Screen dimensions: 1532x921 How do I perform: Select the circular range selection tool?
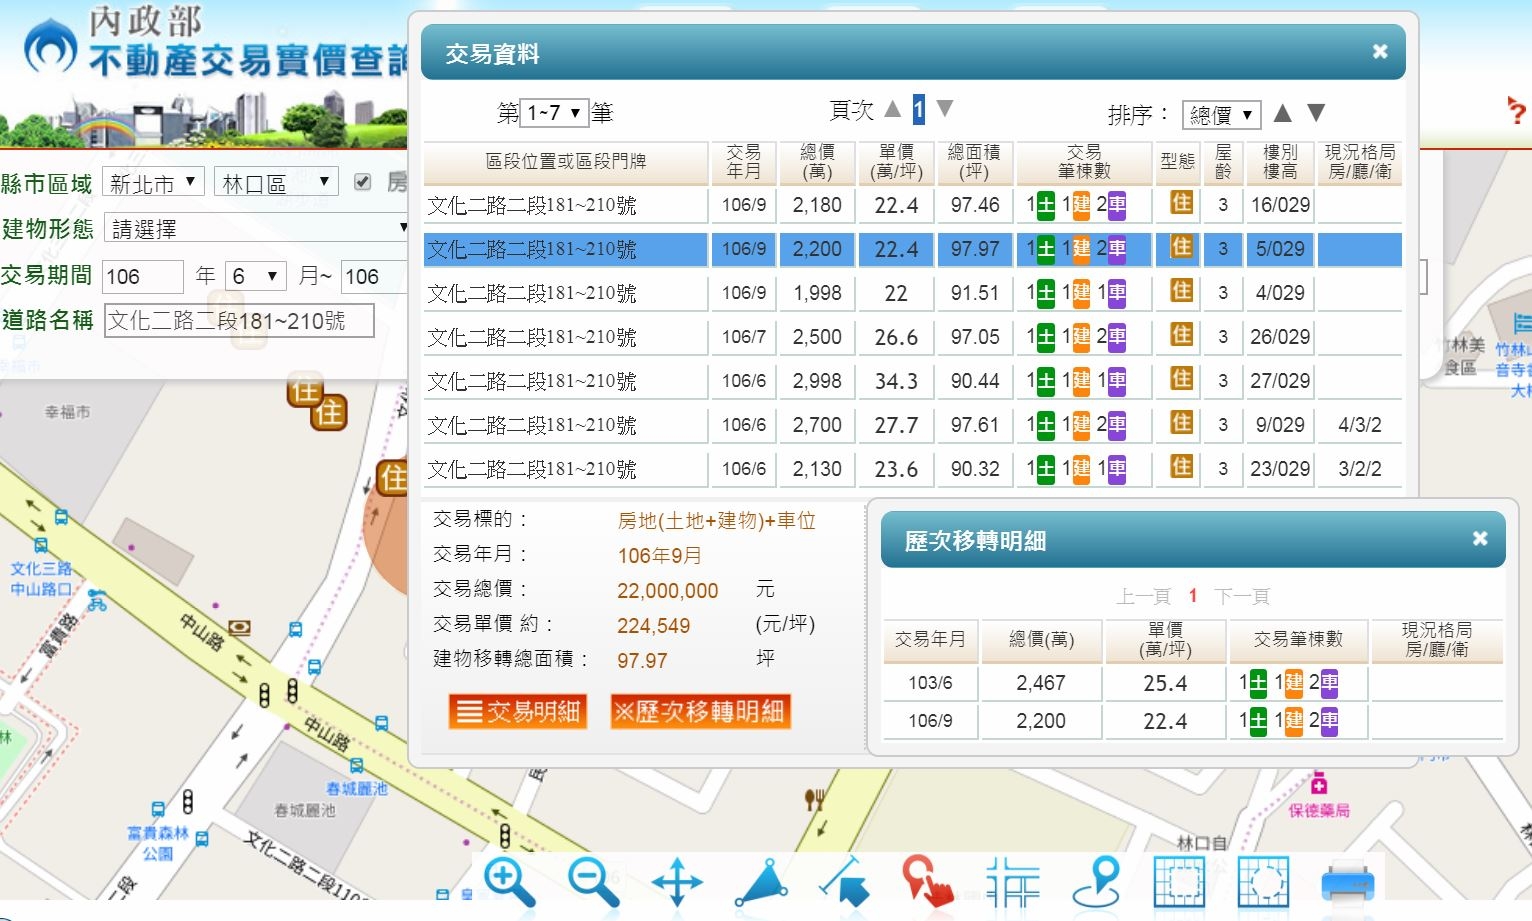click(1263, 883)
